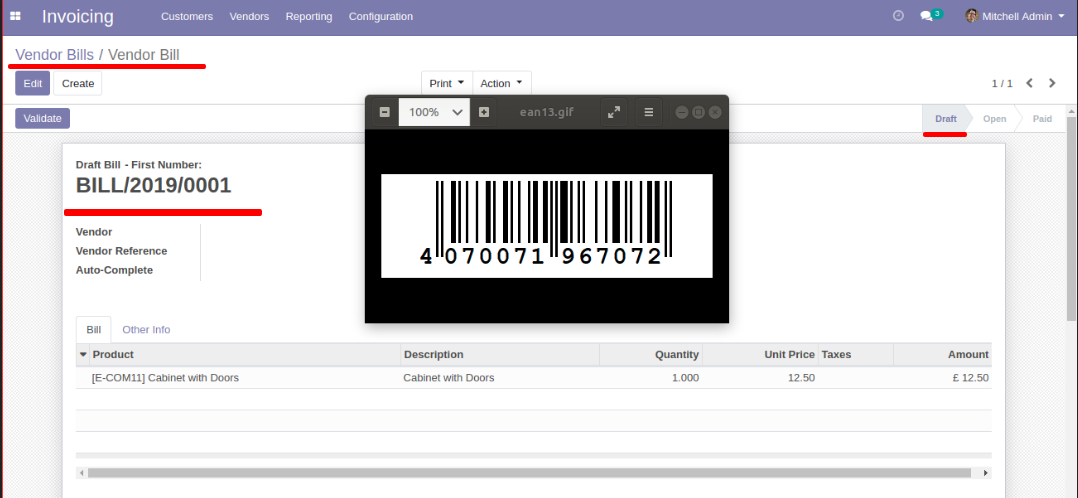Click the Vendor field label
The width and height of the screenshot is (1078, 498).
(94, 232)
